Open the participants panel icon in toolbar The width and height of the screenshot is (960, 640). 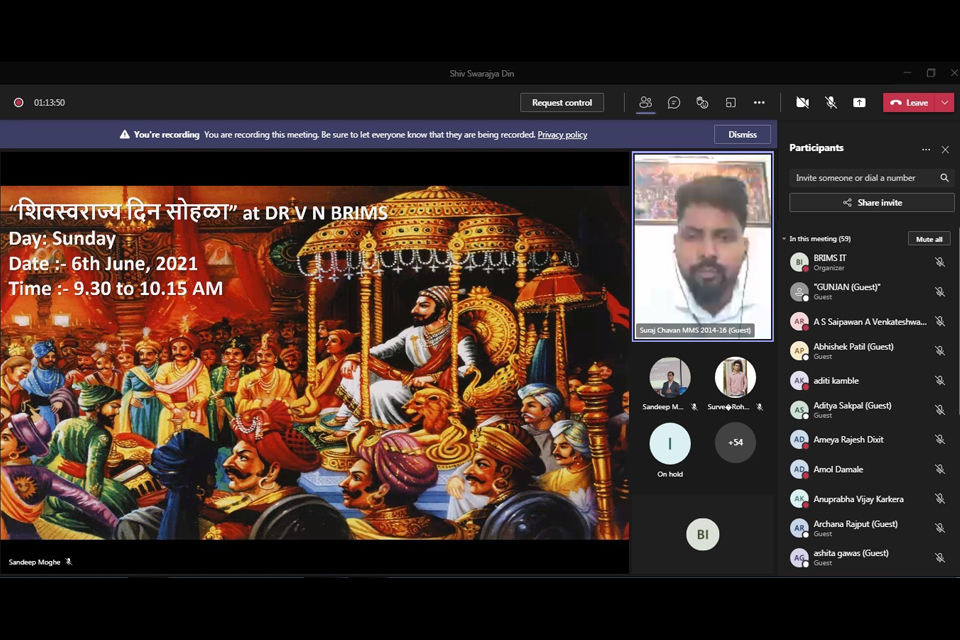point(645,102)
